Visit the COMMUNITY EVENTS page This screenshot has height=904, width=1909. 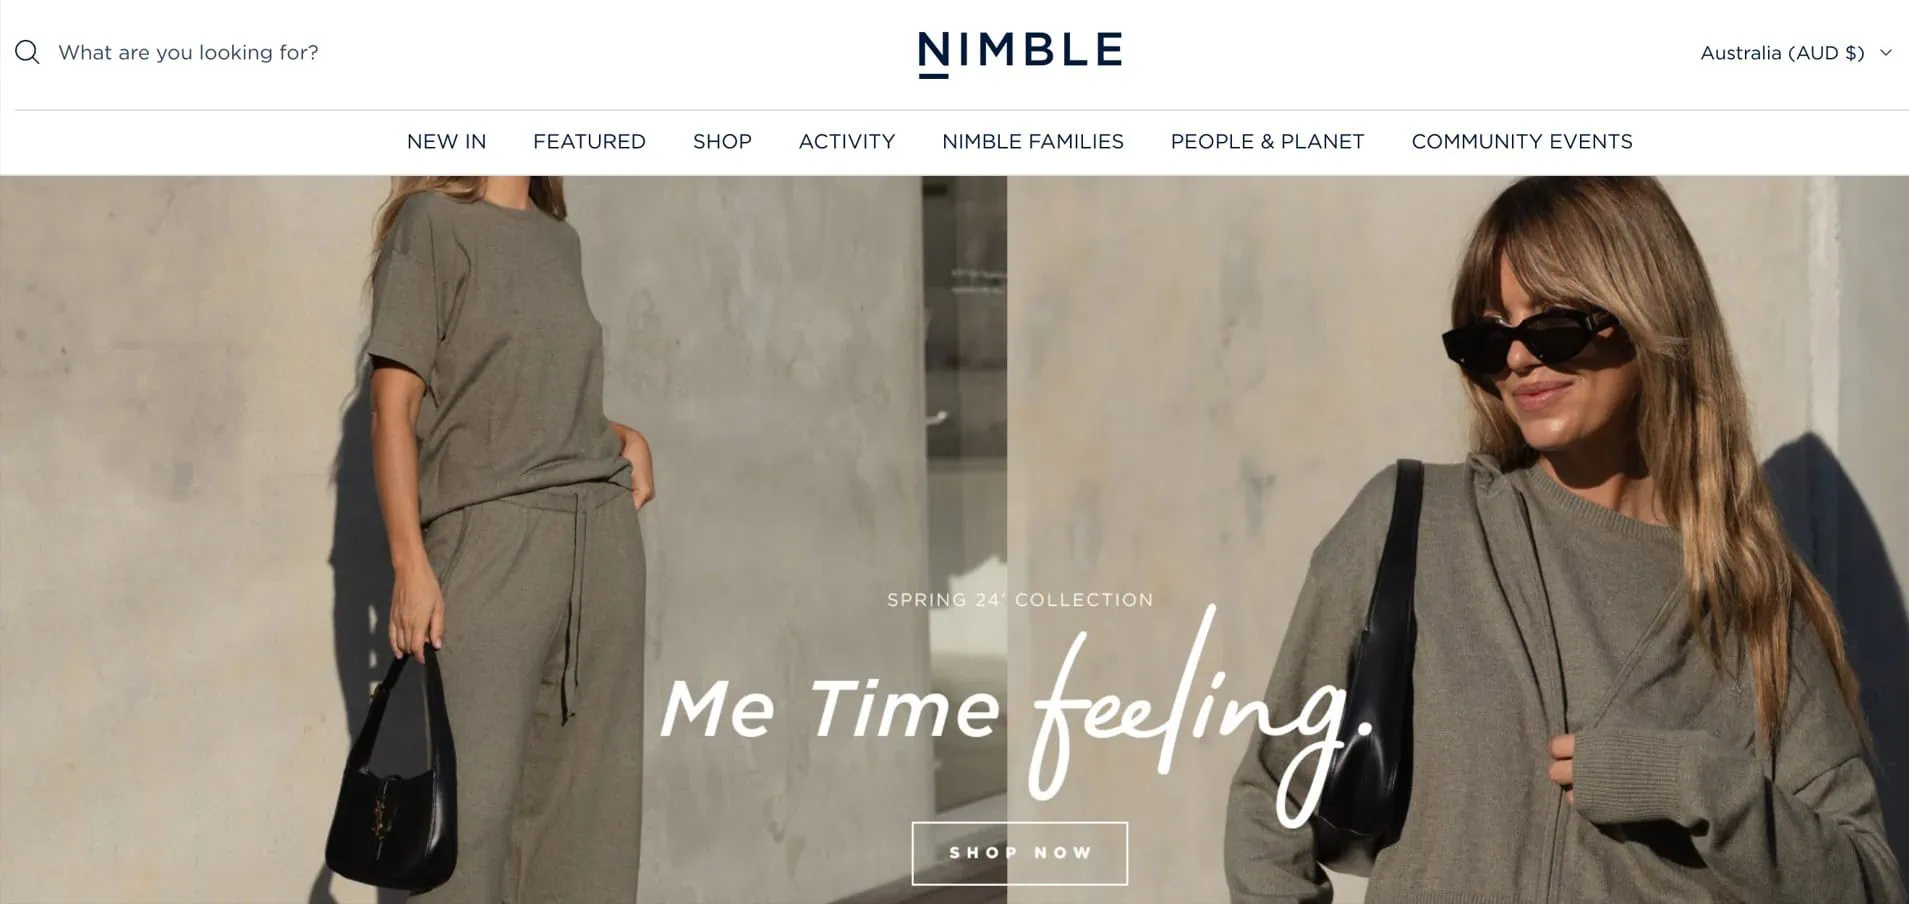point(1521,142)
